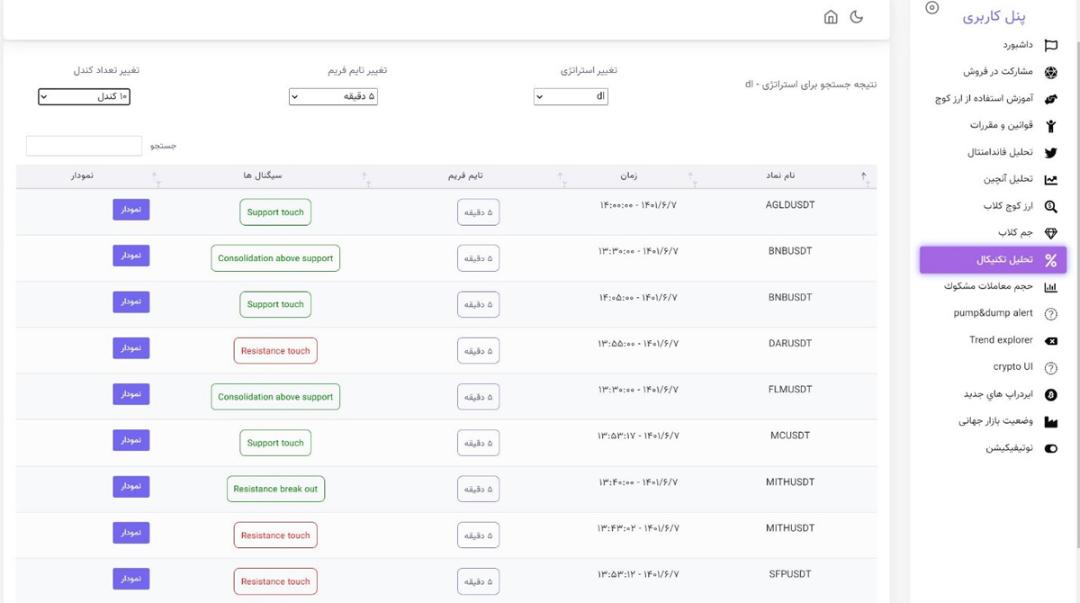The width and height of the screenshot is (1080, 603).
Task: Toggle dark mode with moon icon
Action: coord(856,17)
